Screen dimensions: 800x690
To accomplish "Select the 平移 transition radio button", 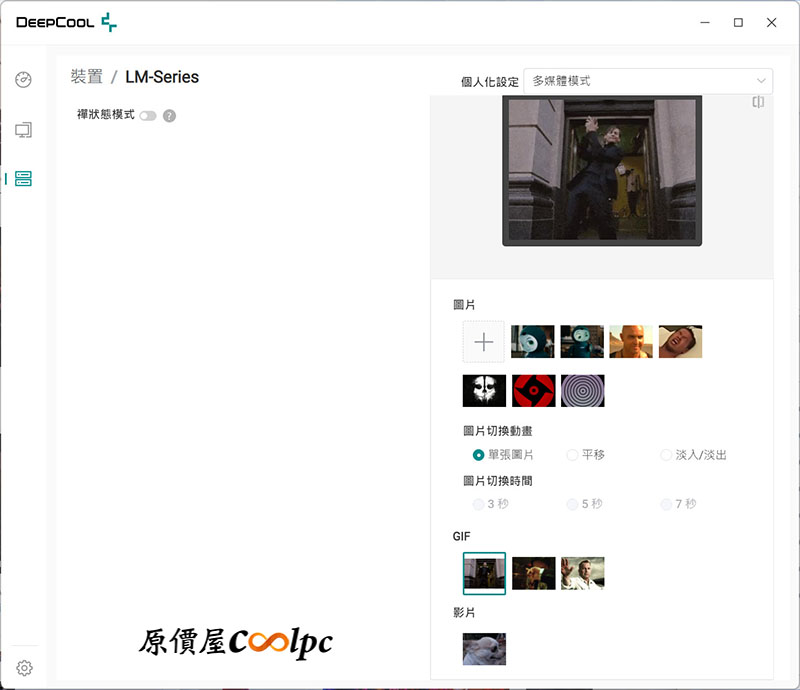I will tap(573, 455).
